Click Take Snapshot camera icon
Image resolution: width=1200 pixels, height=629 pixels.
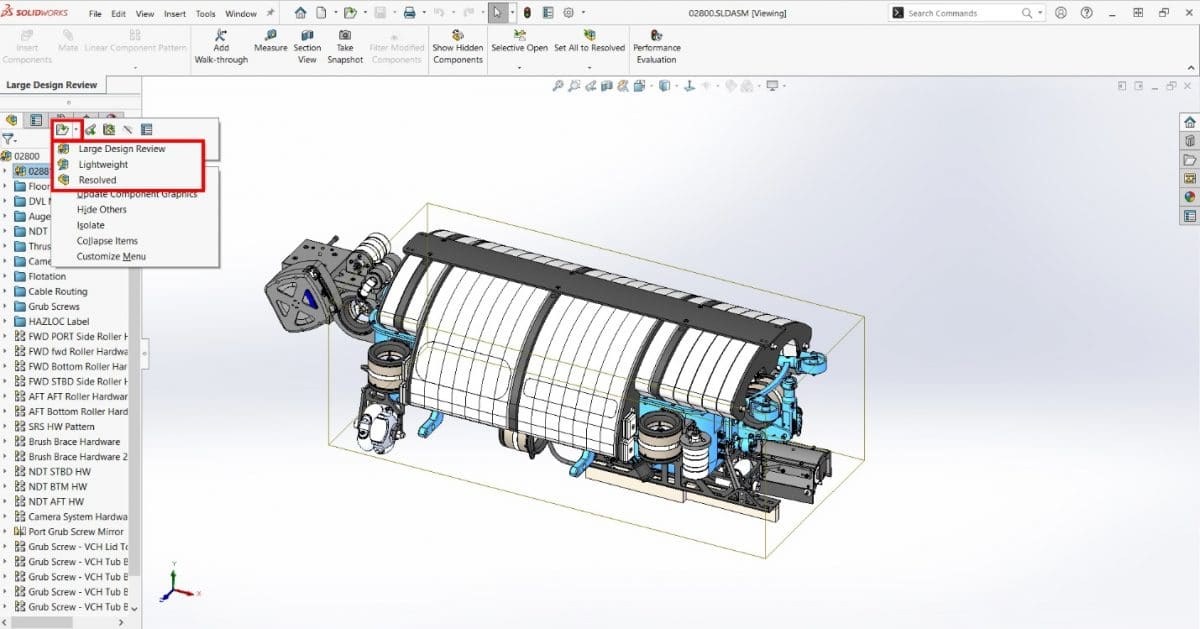point(344,35)
